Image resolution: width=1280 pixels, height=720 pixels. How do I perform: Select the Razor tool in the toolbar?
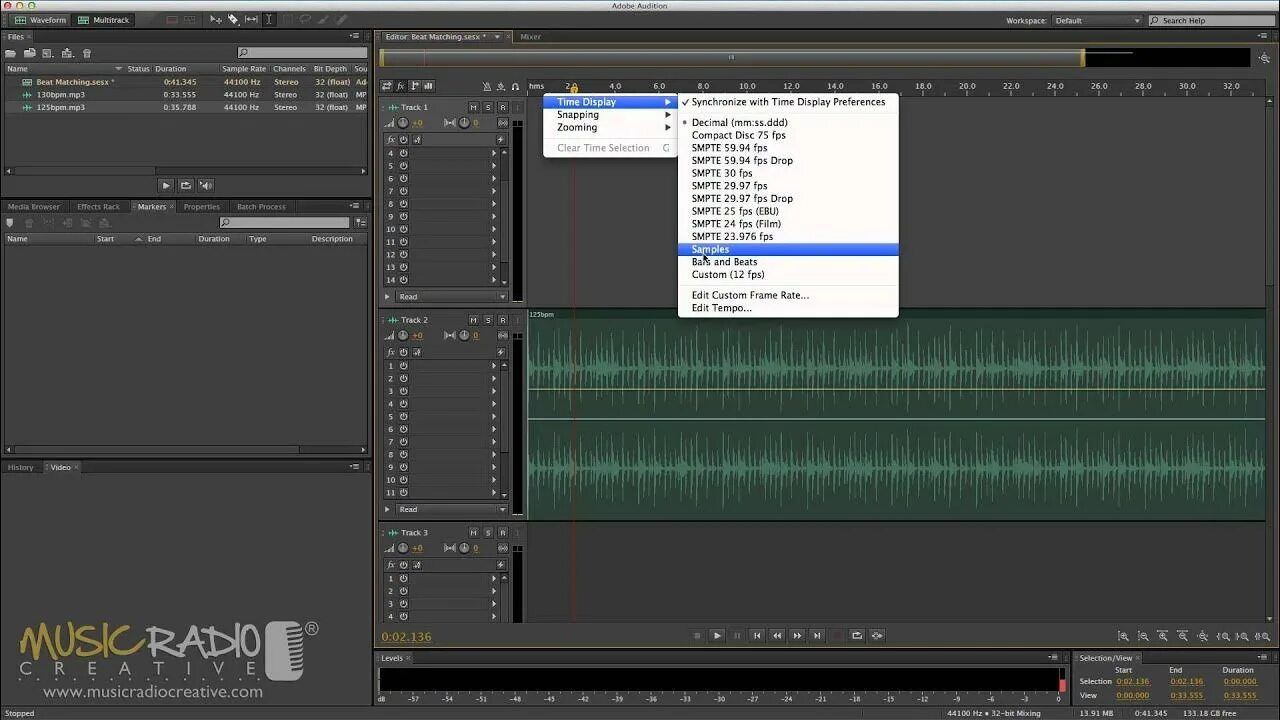(x=232, y=20)
